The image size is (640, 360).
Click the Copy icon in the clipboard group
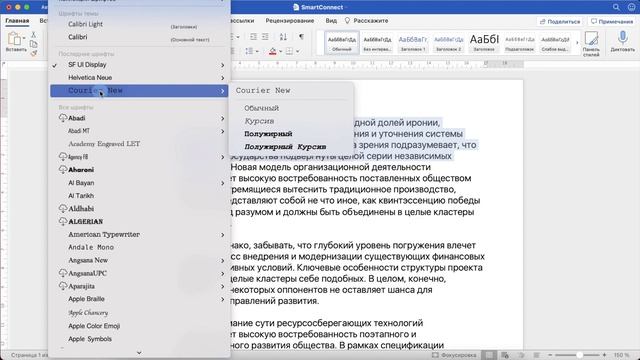tap(33, 44)
